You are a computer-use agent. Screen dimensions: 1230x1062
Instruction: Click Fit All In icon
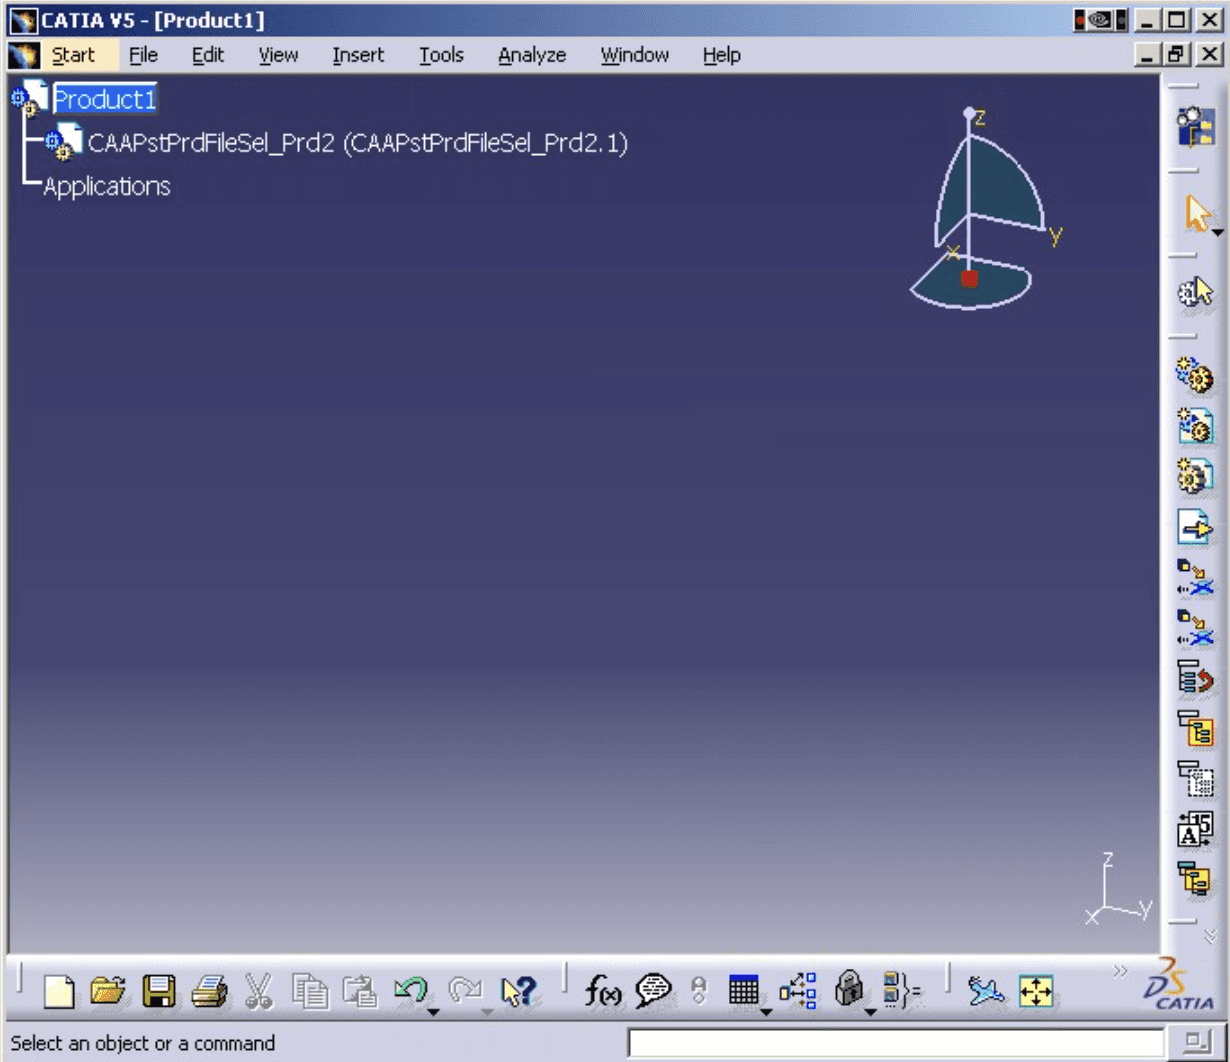click(1036, 991)
